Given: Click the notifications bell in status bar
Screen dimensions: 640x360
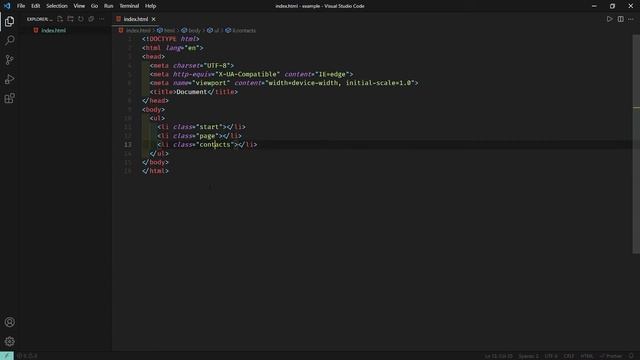Looking at the screenshot, I should [x=631, y=356].
